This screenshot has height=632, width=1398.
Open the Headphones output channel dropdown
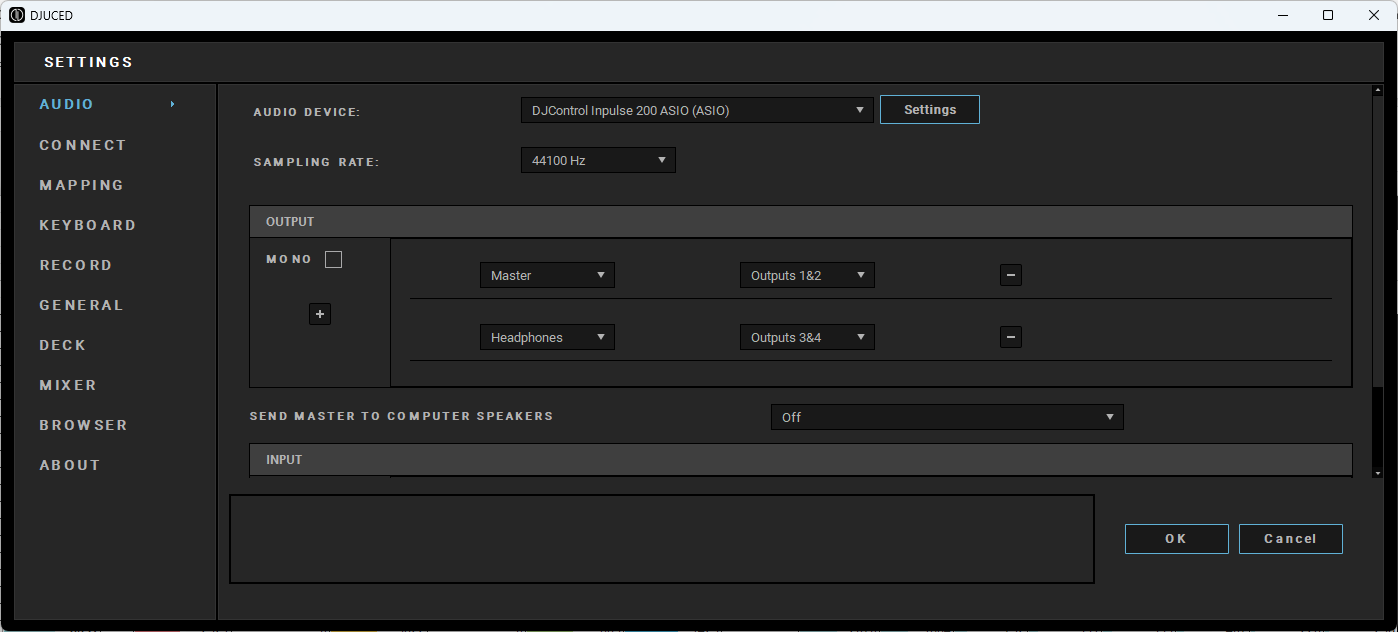(x=547, y=337)
